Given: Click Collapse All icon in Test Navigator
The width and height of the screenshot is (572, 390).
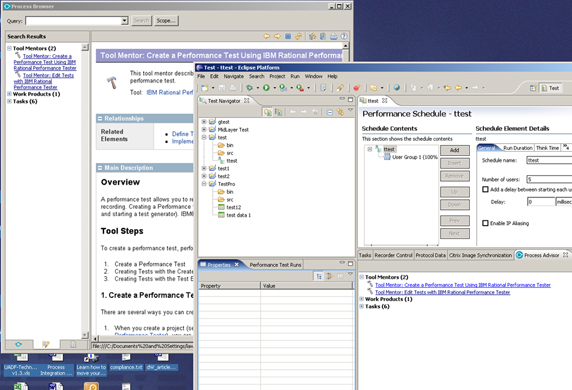Looking at the screenshot, I should pyautogui.click(x=329, y=112).
